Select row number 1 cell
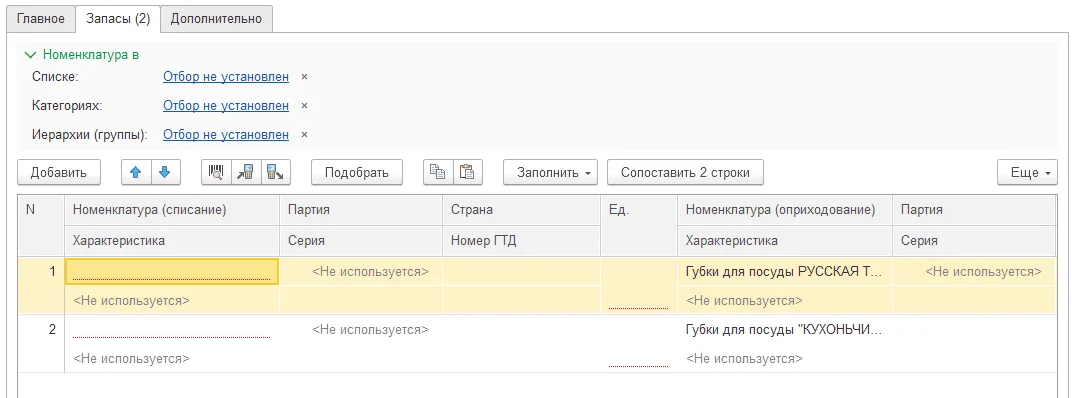This screenshot has height=398, width=1077. click(x=41, y=286)
